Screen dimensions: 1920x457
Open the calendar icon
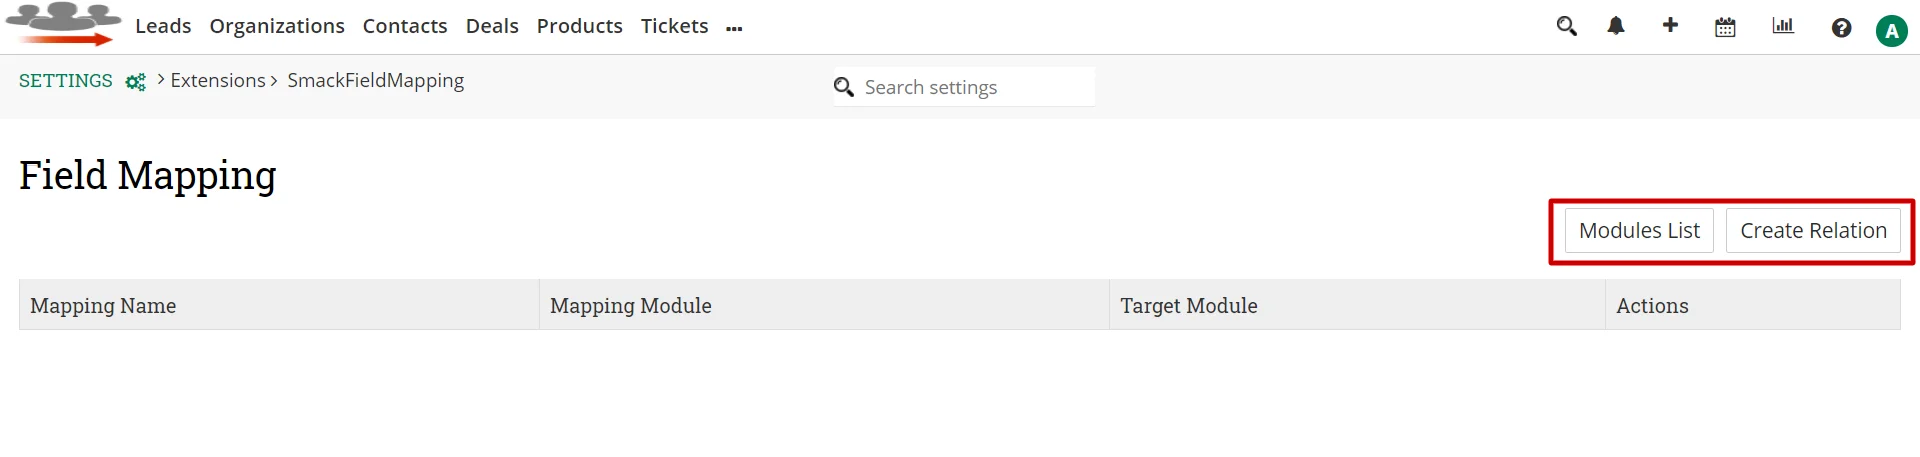click(1725, 27)
